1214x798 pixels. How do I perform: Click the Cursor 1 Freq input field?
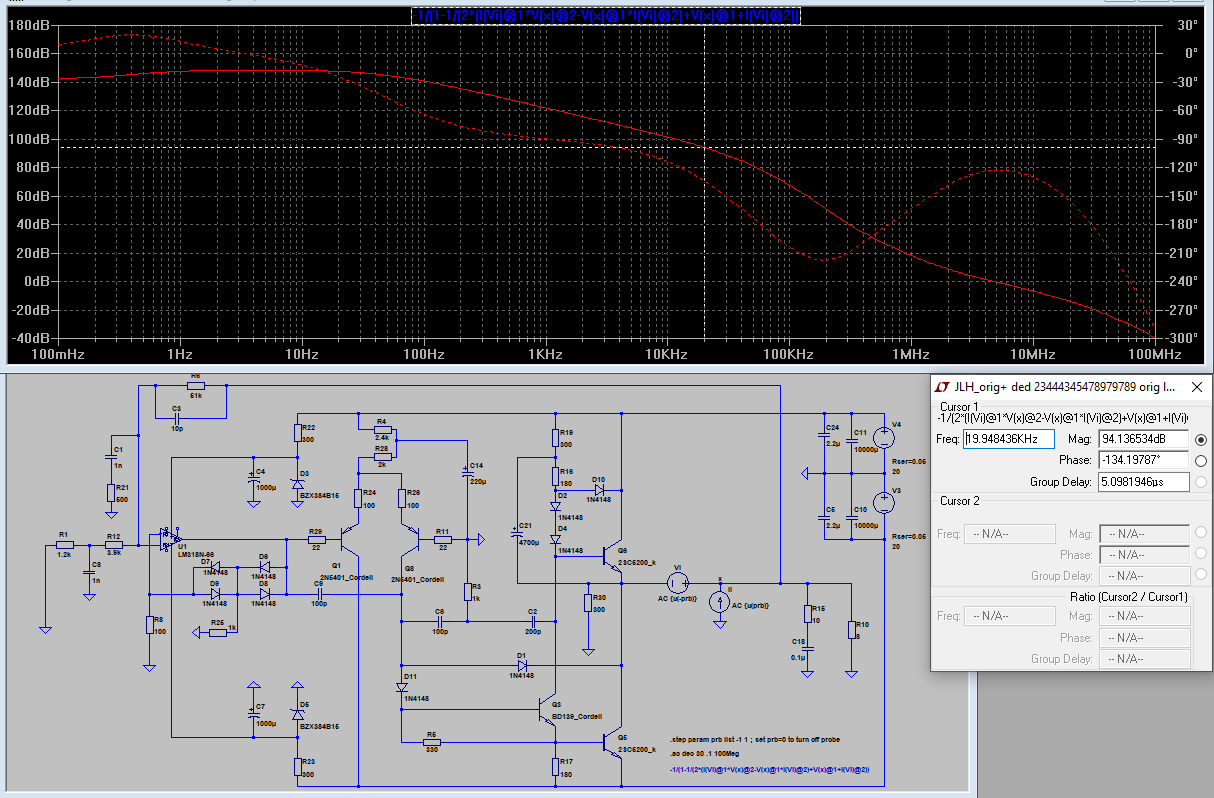(1009, 439)
